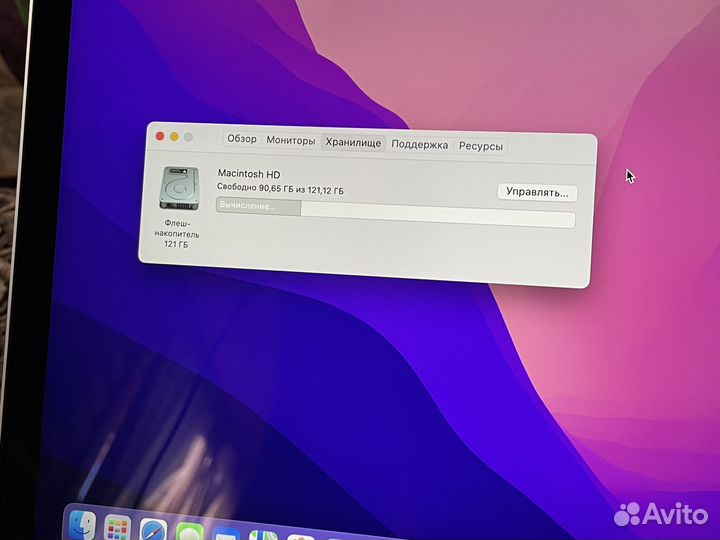Image resolution: width=720 pixels, height=540 pixels.
Task: Launch Safari from the Dock
Action: coord(153,530)
